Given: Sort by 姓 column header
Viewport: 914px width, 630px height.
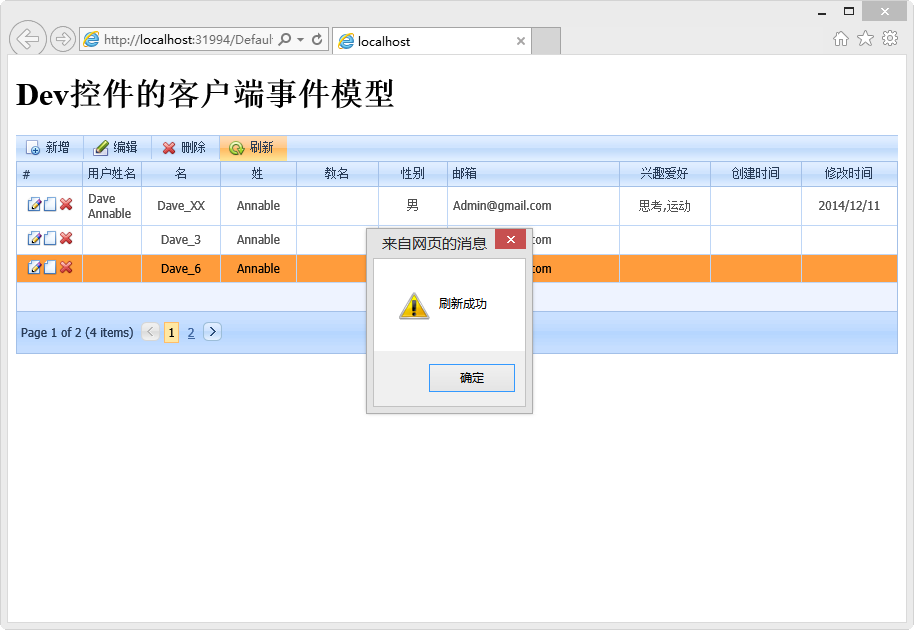Looking at the screenshot, I should click(258, 174).
